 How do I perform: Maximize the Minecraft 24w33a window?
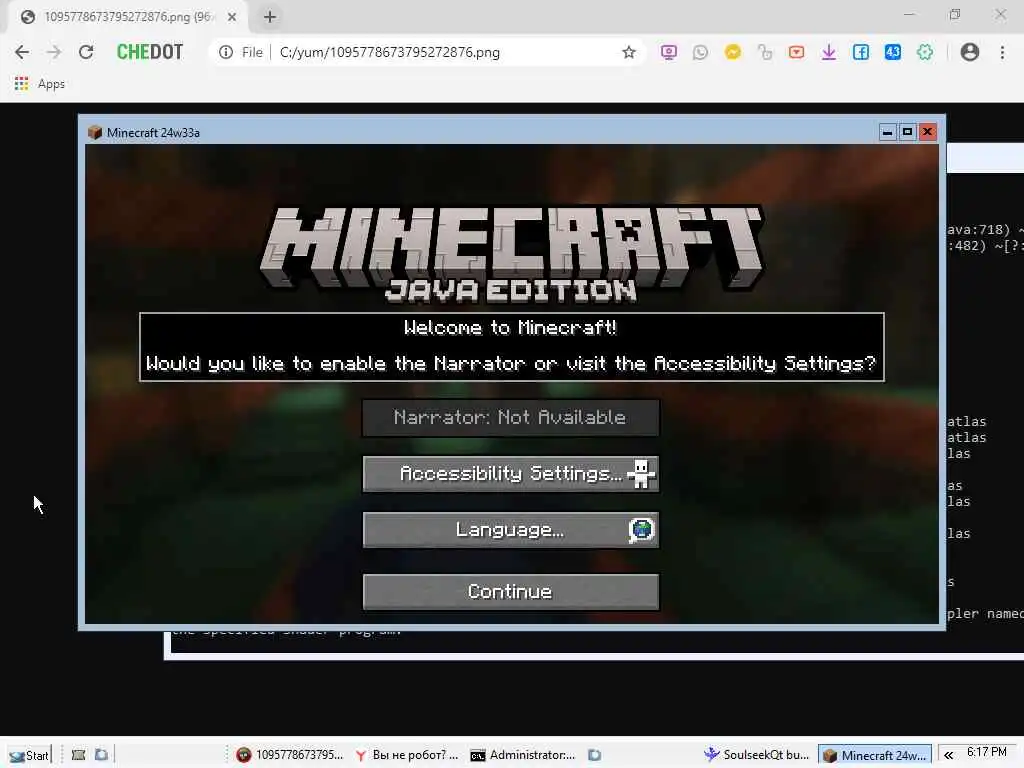pos(907,132)
